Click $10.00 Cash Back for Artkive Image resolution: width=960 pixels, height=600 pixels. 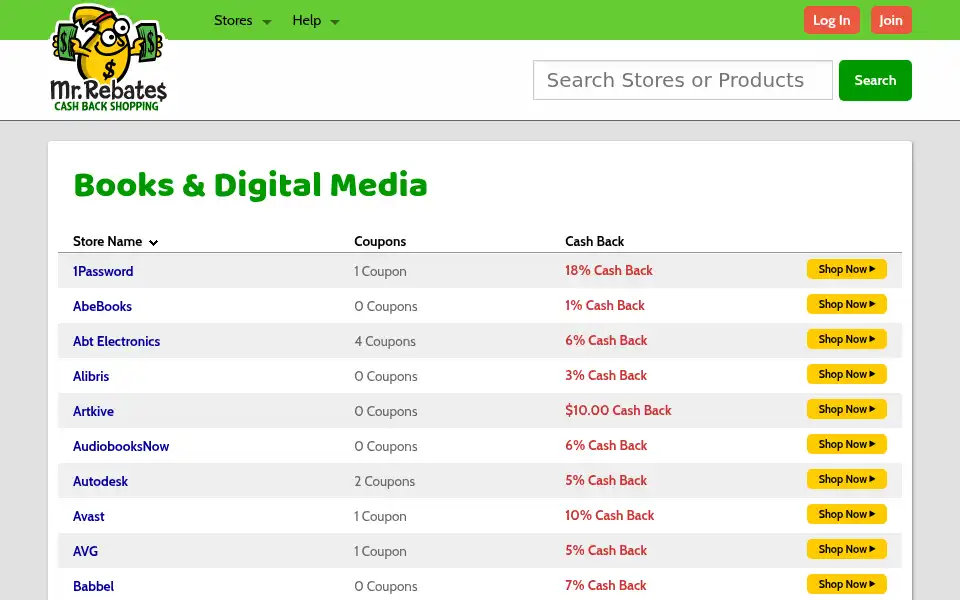[x=618, y=410]
